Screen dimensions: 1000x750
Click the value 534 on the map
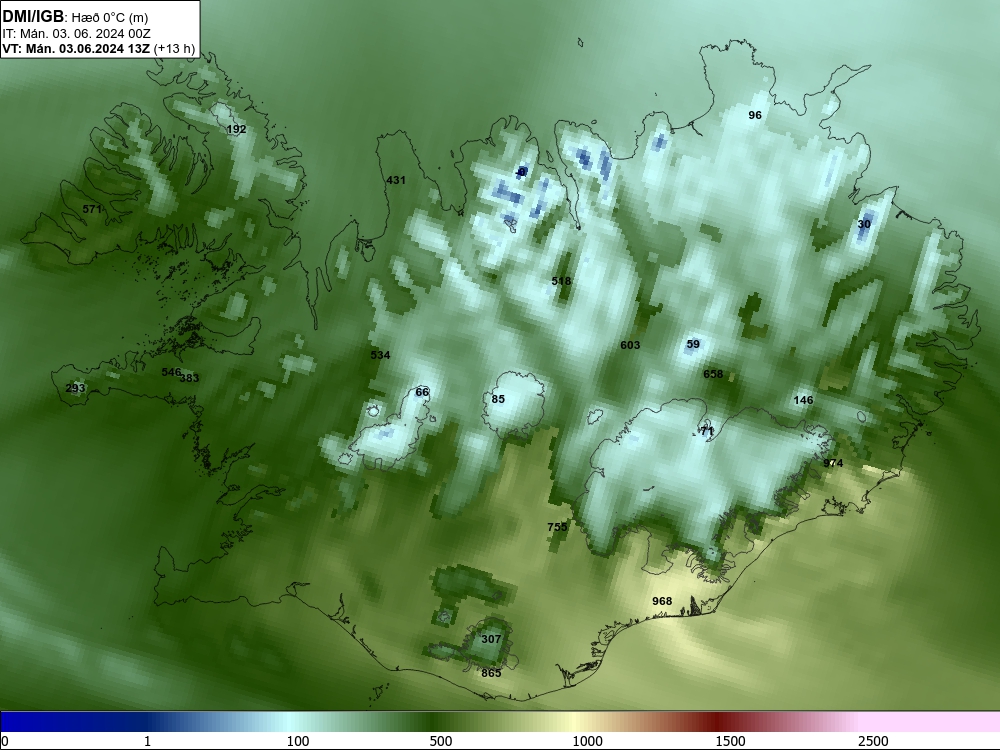pyautogui.click(x=380, y=355)
